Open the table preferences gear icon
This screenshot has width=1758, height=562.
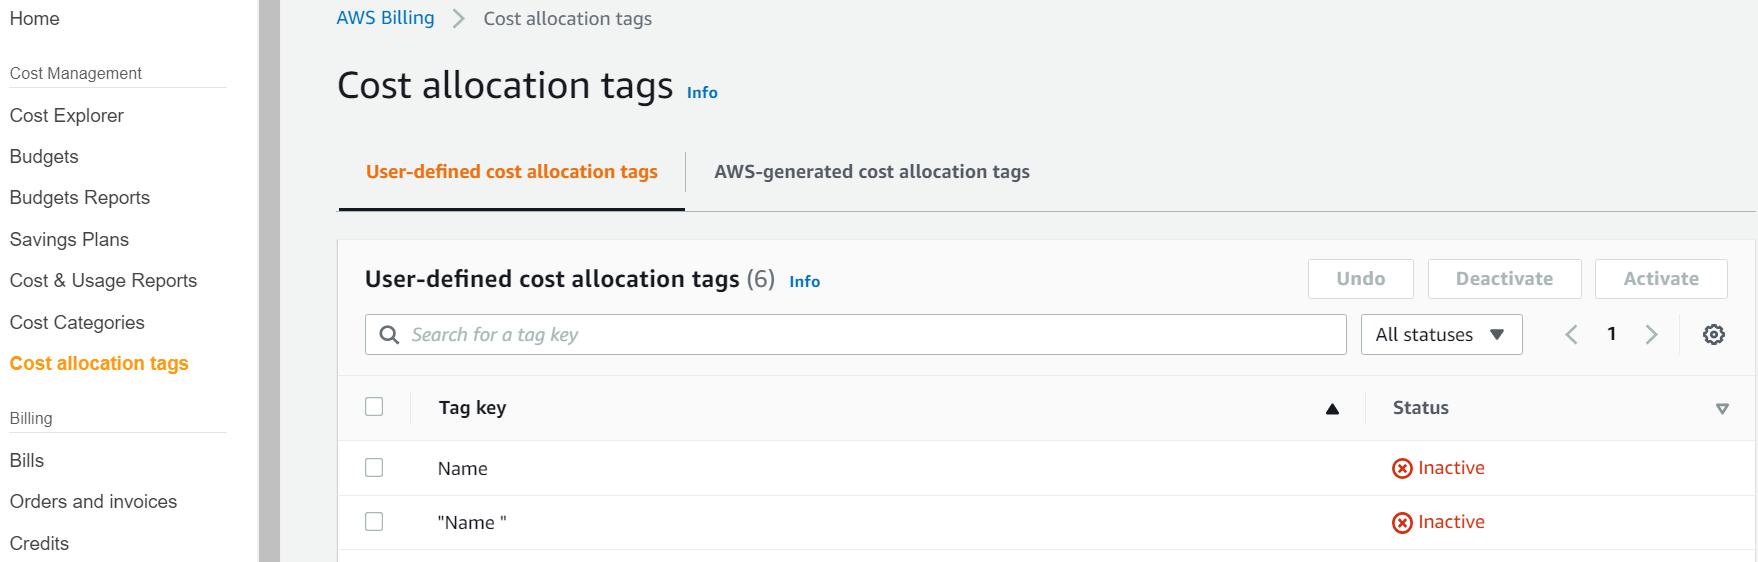pos(1713,335)
